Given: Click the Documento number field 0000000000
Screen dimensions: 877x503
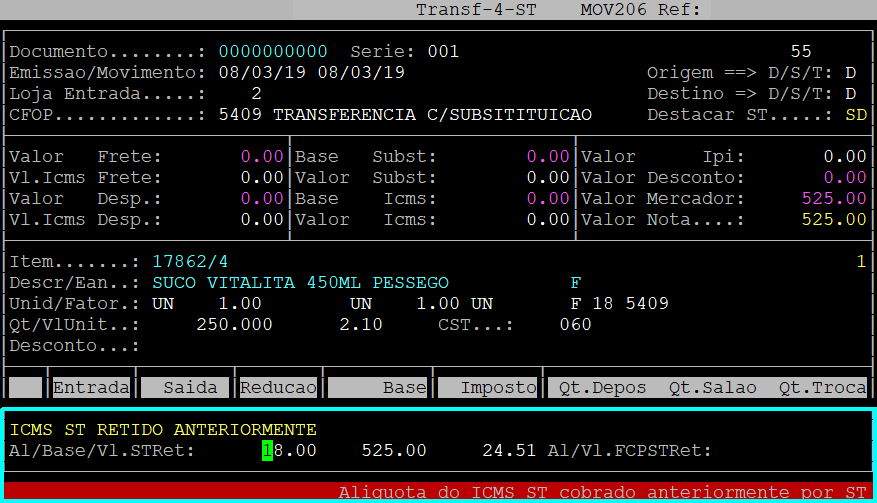Looking at the screenshot, I should pyautogui.click(x=273, y=51).
